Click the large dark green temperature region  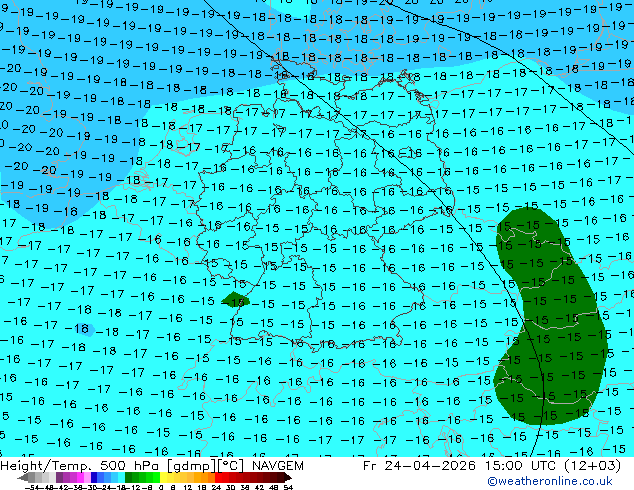[x=552, y=317]
